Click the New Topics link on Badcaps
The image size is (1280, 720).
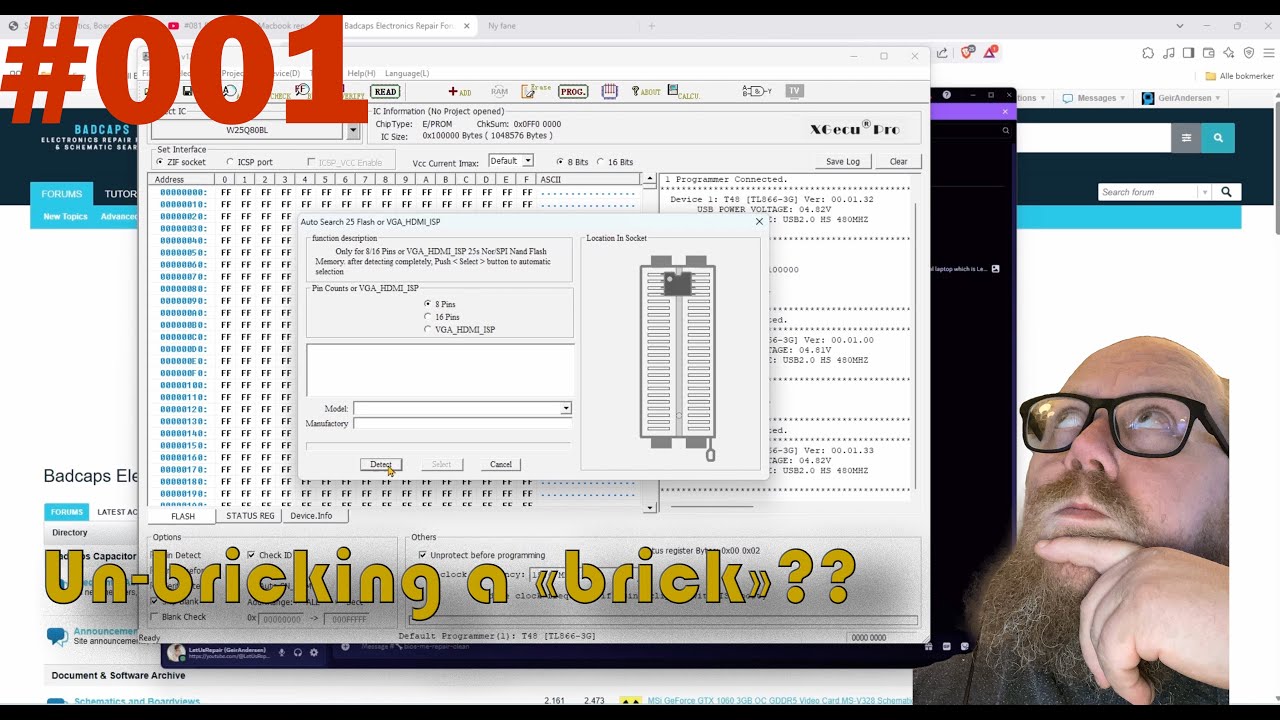[x=65, y=216]
